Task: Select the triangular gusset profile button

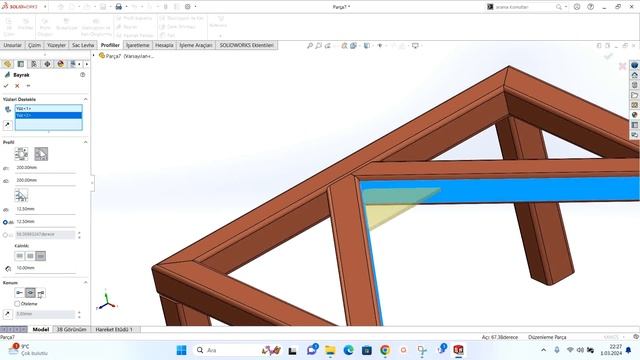Action: click(x=41, y=154)
